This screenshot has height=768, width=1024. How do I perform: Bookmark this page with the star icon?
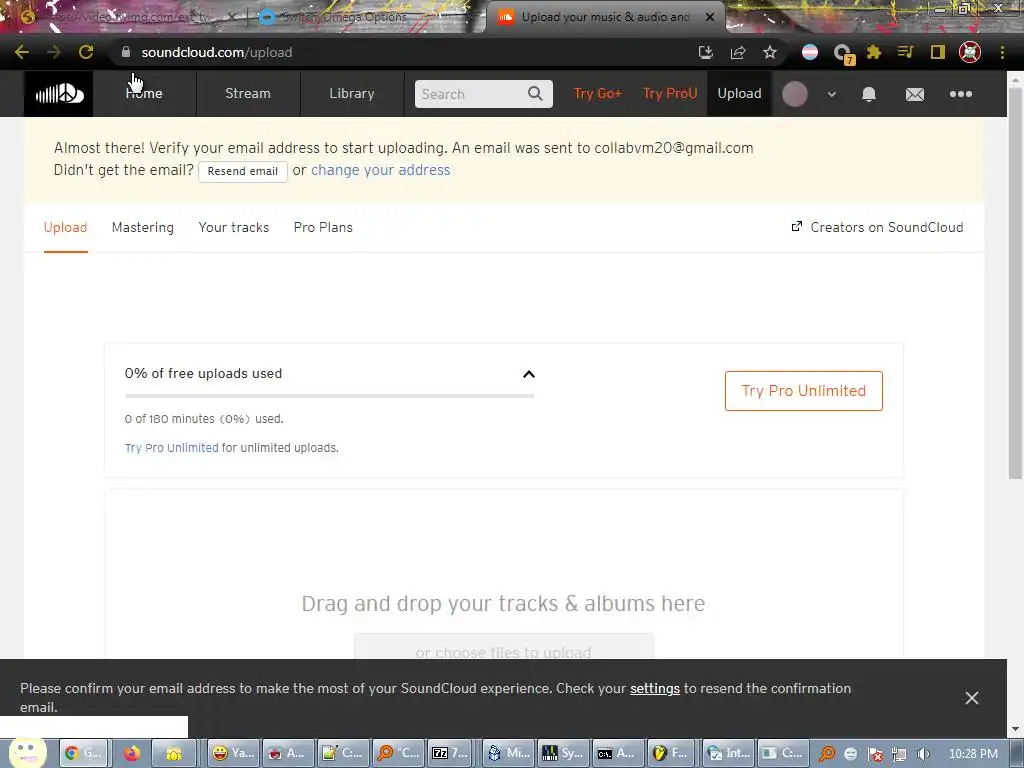(770, 52)
